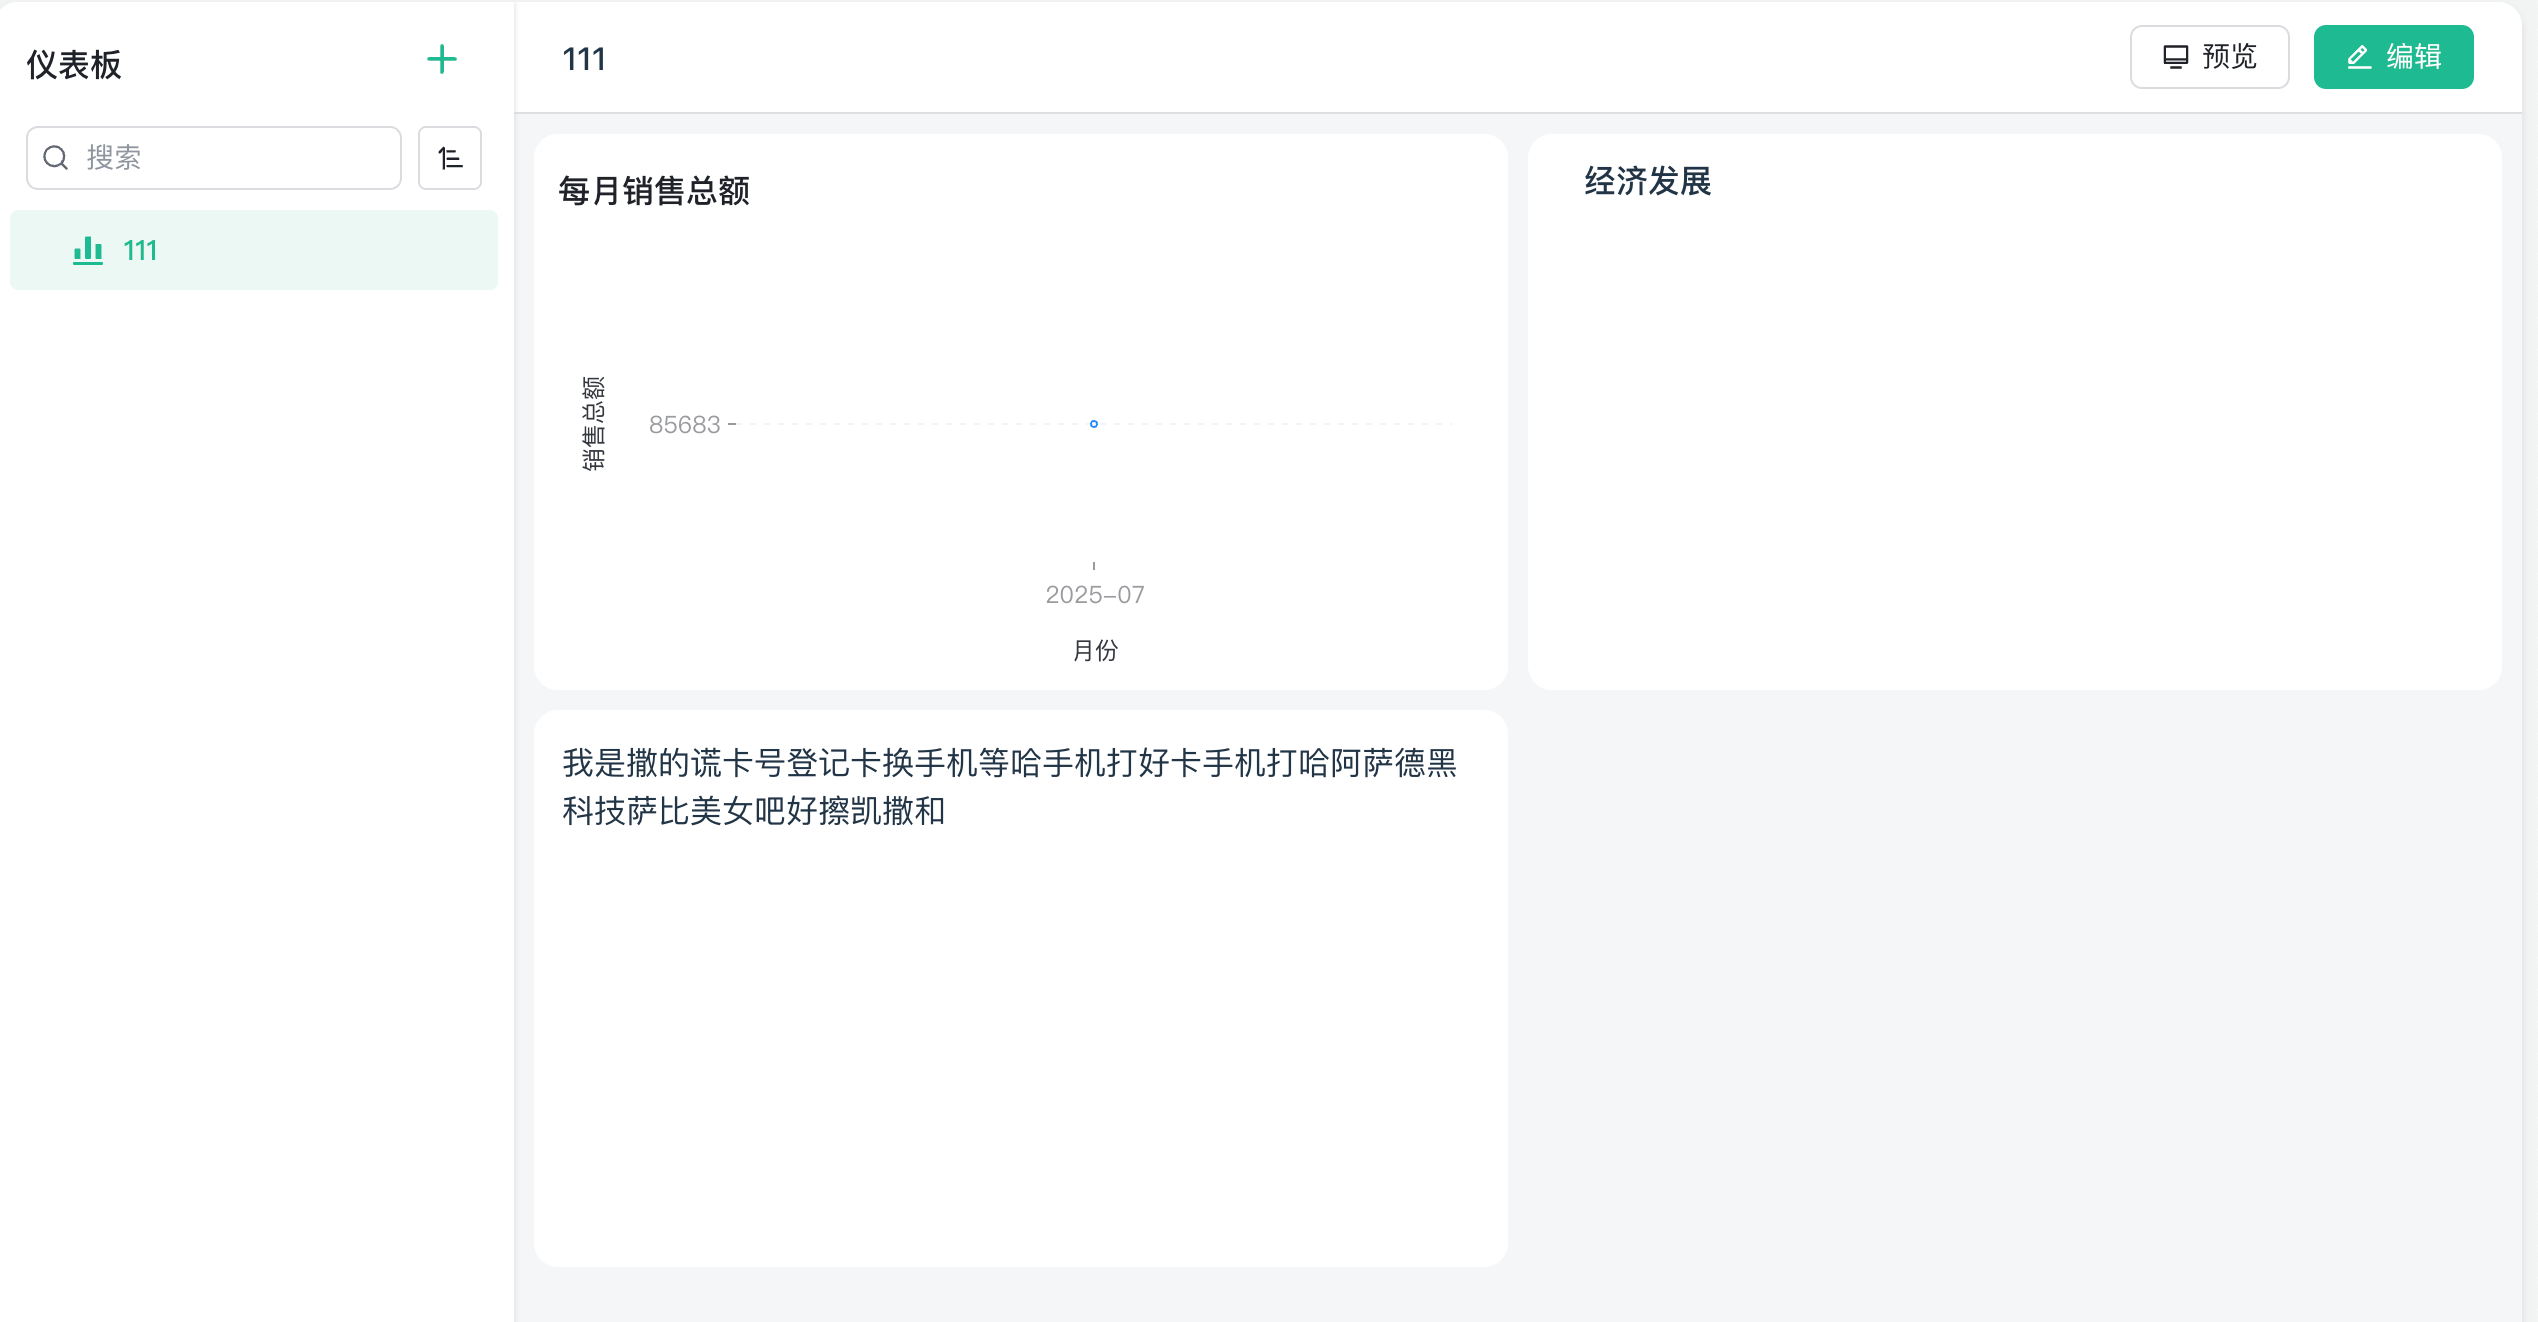Click the bar chart icon beside 111
The width and height of the screenshot is (2538, 1322).
tap(88, 250)
